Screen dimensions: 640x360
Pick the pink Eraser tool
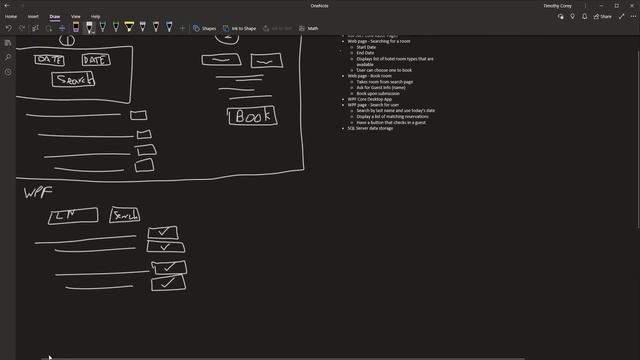[76, 28]
